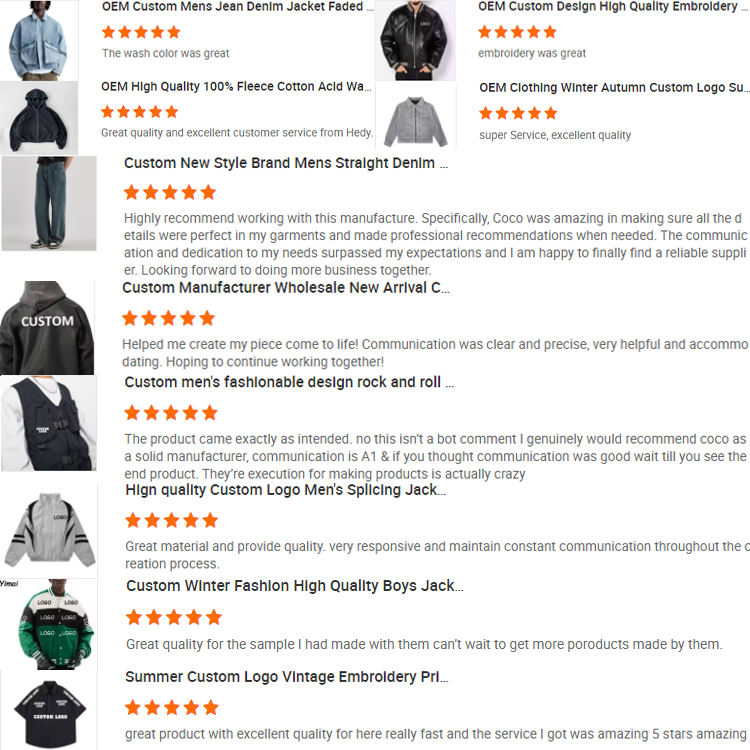Open the dark fleece hoodie thumbnail
This screenshot has height=750, width=750.
39,118
